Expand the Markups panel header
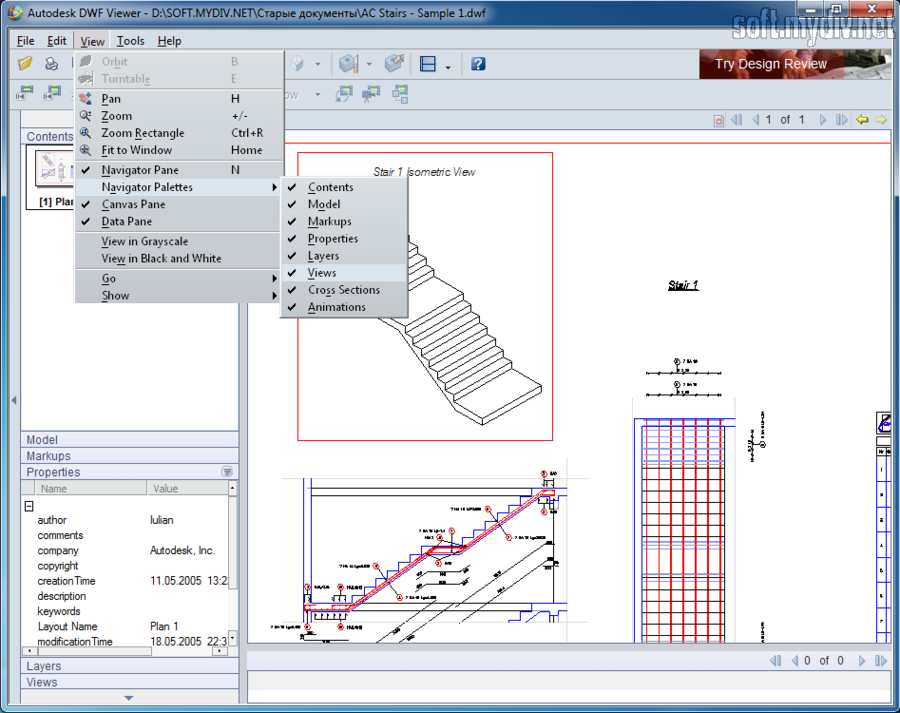This screenshot has height=713, width=900. click(x=130, y=456)
